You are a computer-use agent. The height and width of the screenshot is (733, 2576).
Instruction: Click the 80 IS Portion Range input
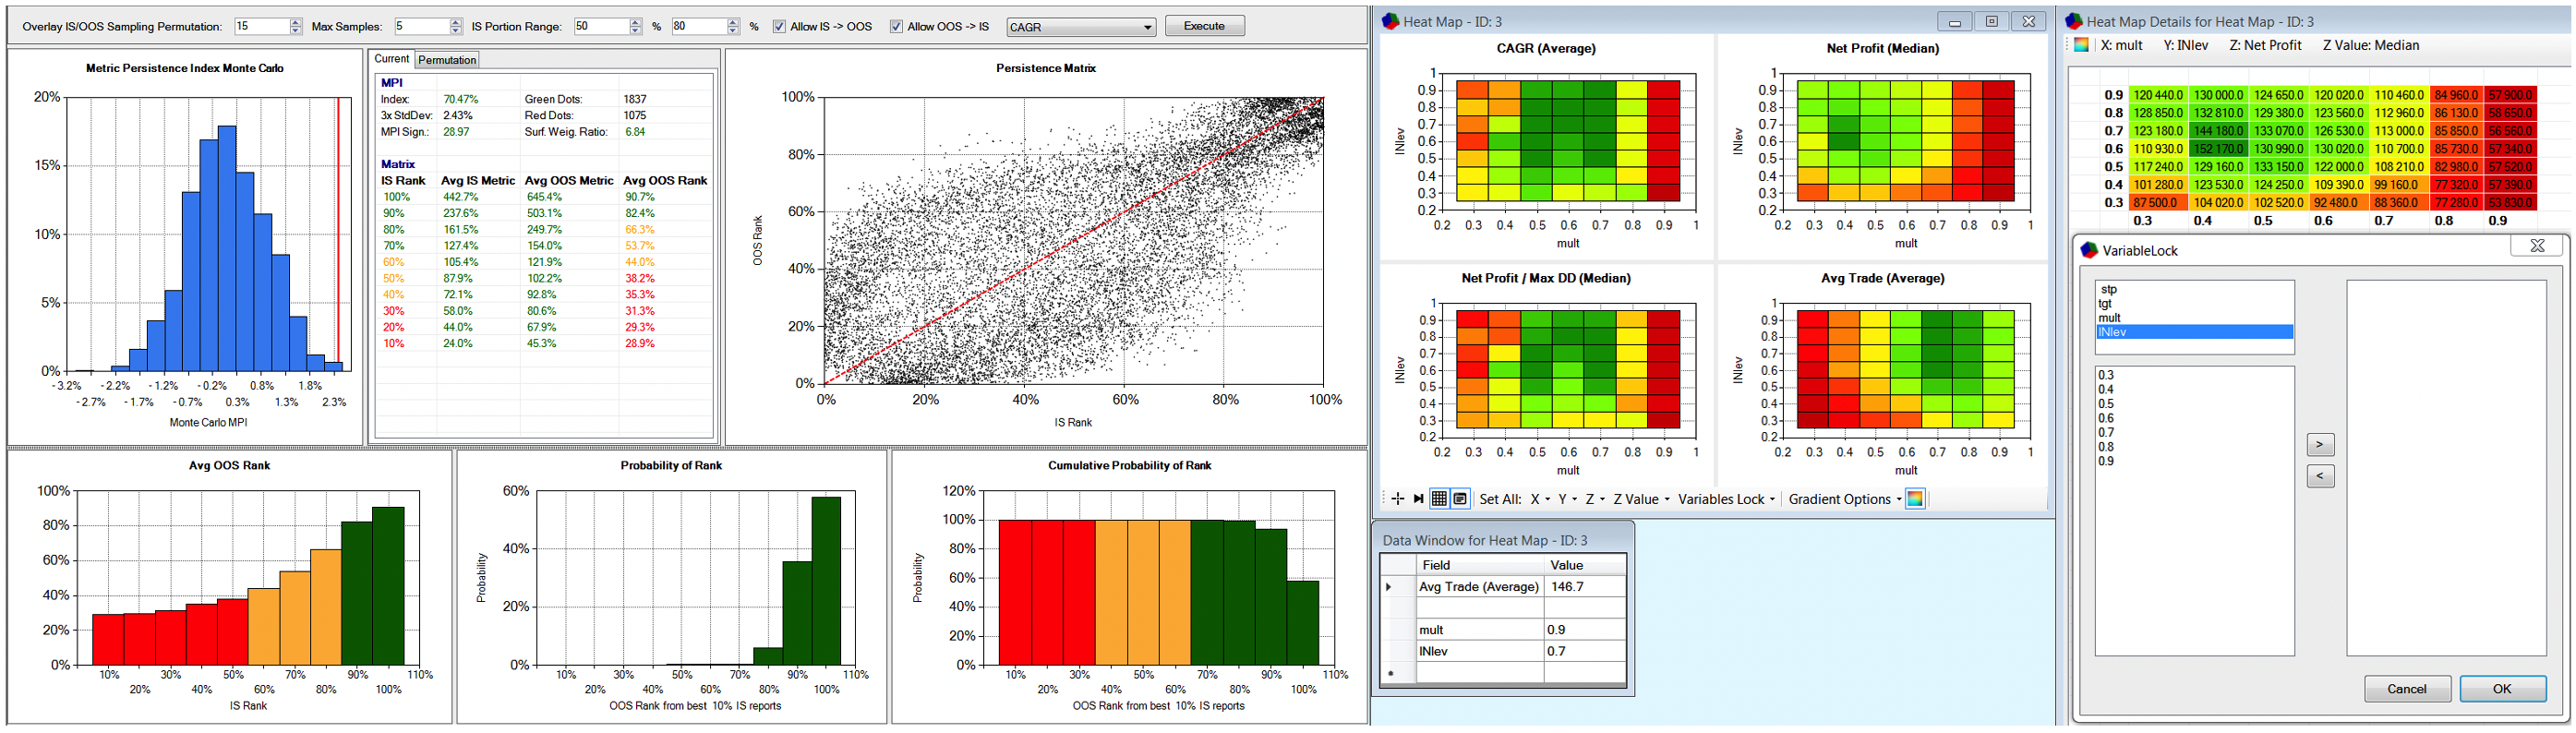pyautogui.click(x=698, y=27)
